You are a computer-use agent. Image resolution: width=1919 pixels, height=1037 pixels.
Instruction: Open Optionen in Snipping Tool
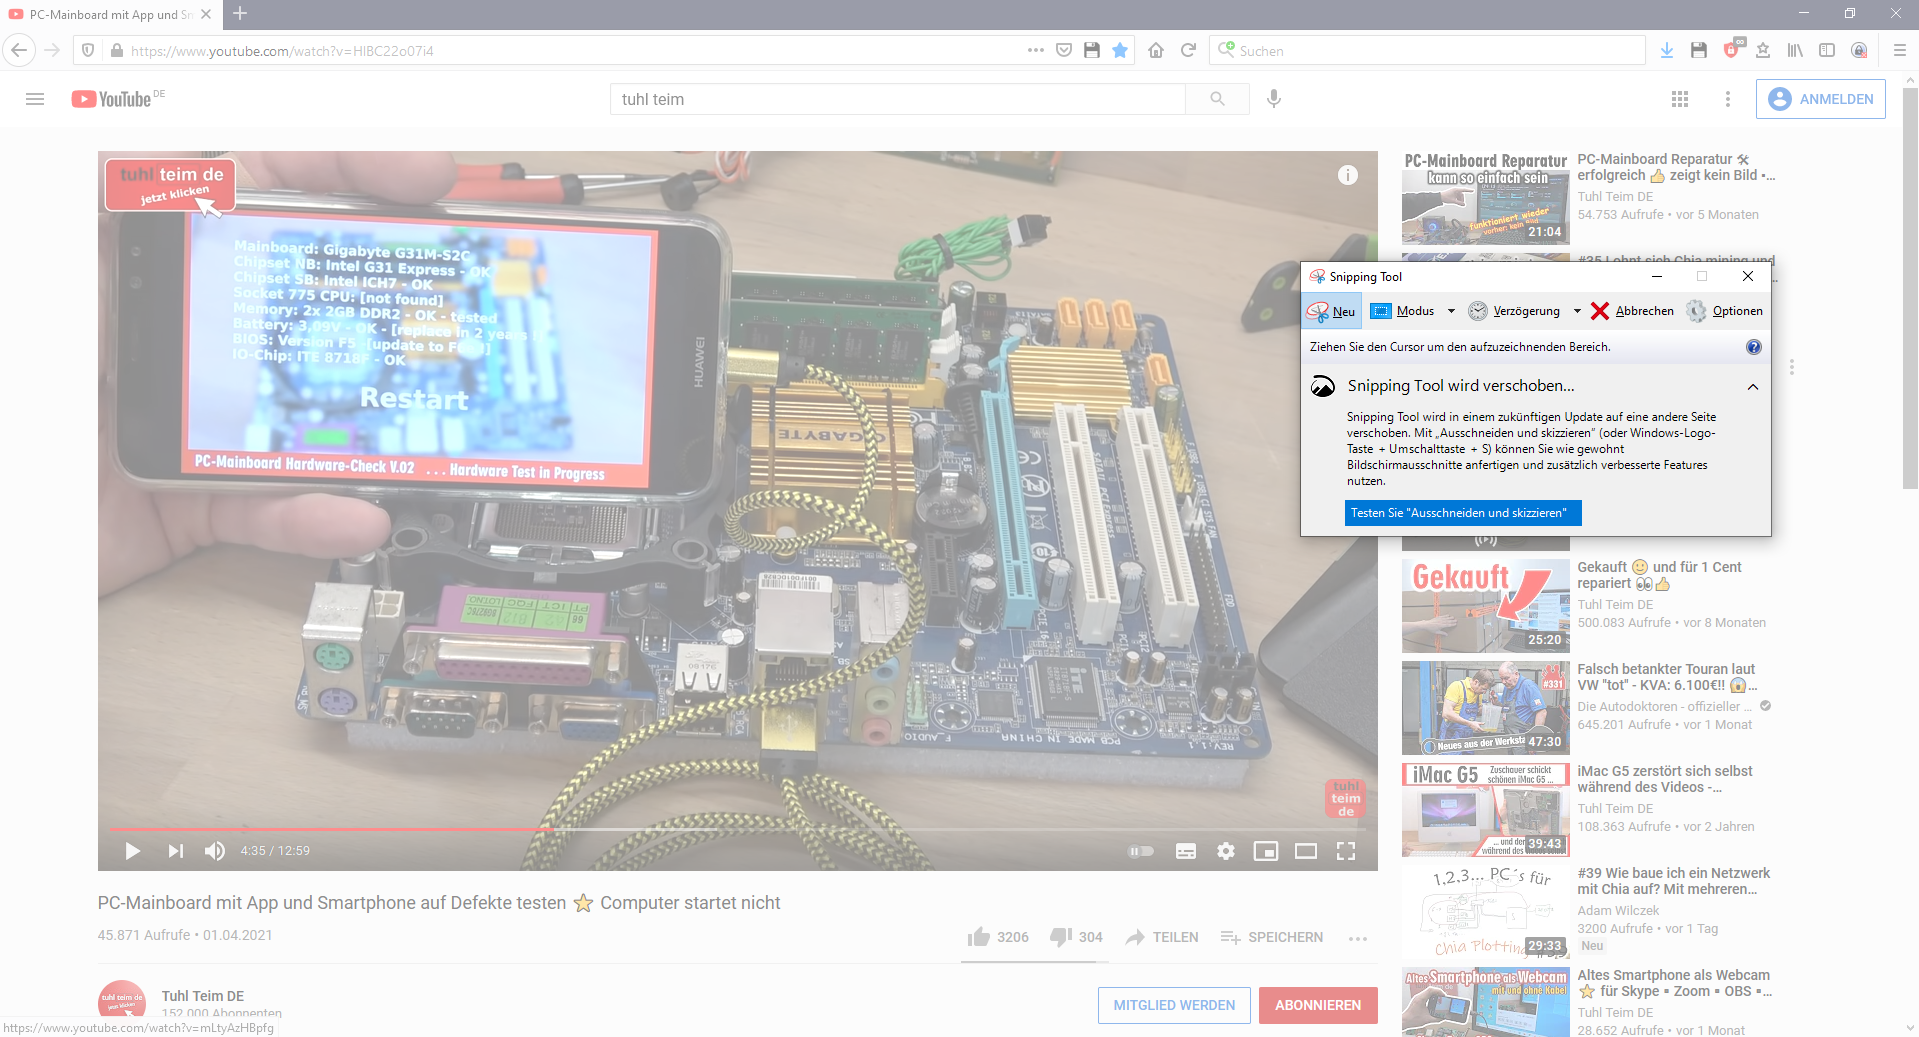coord(1725,311)
